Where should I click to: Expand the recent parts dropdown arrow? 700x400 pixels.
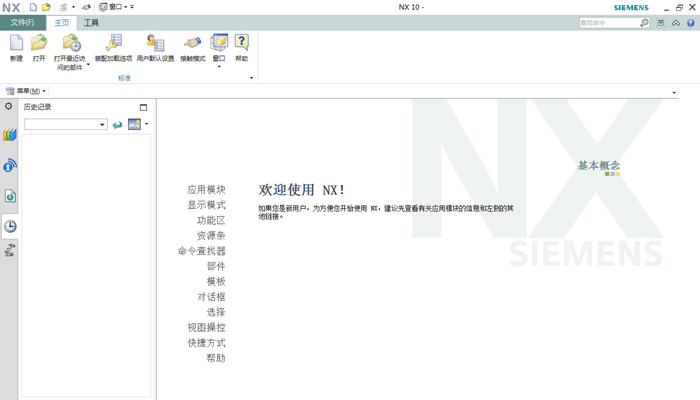coord(88,65)
